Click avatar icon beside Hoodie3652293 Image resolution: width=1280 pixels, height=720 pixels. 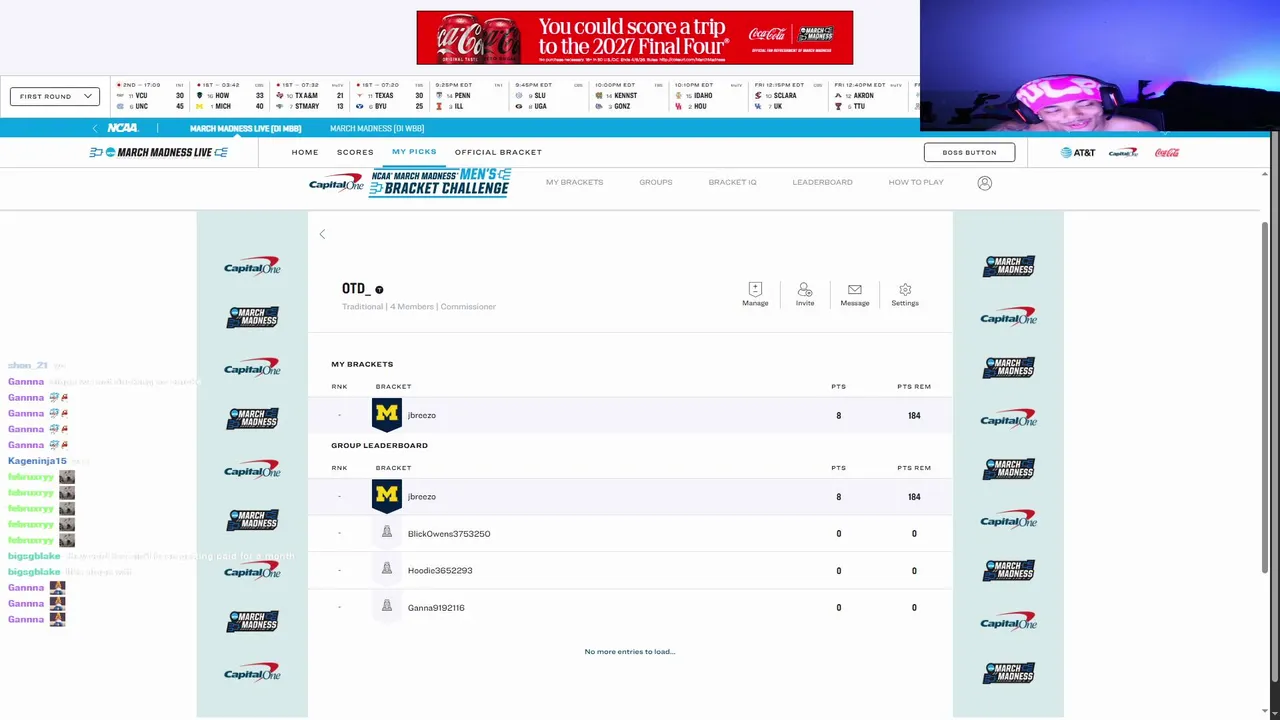(x=387, y=569)
